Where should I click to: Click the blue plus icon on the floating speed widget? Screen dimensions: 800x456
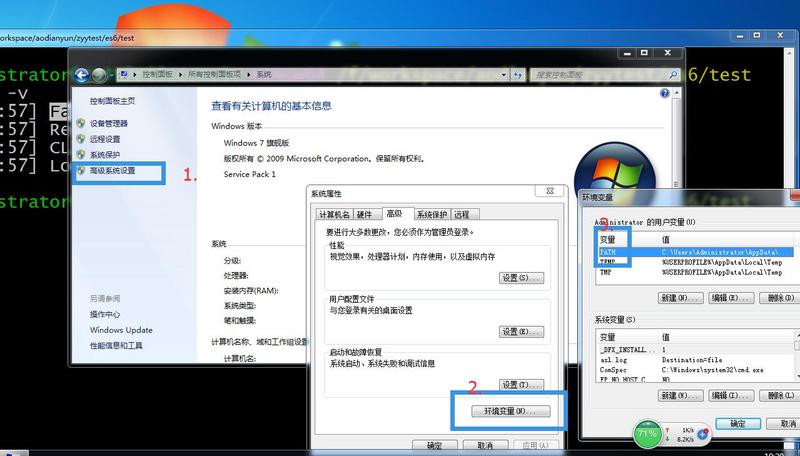point(703,434)
